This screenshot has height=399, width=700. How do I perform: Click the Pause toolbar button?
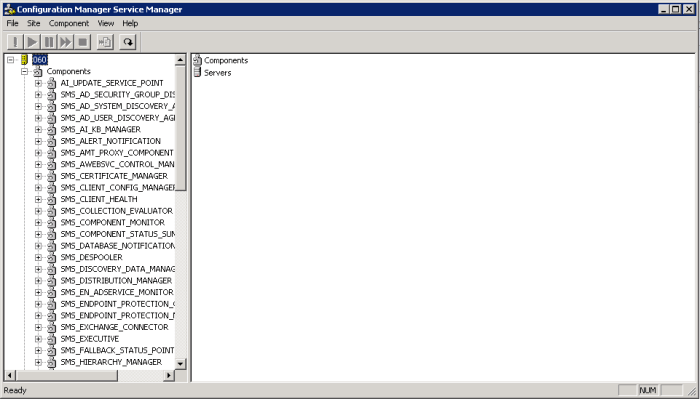coord(49,42)
